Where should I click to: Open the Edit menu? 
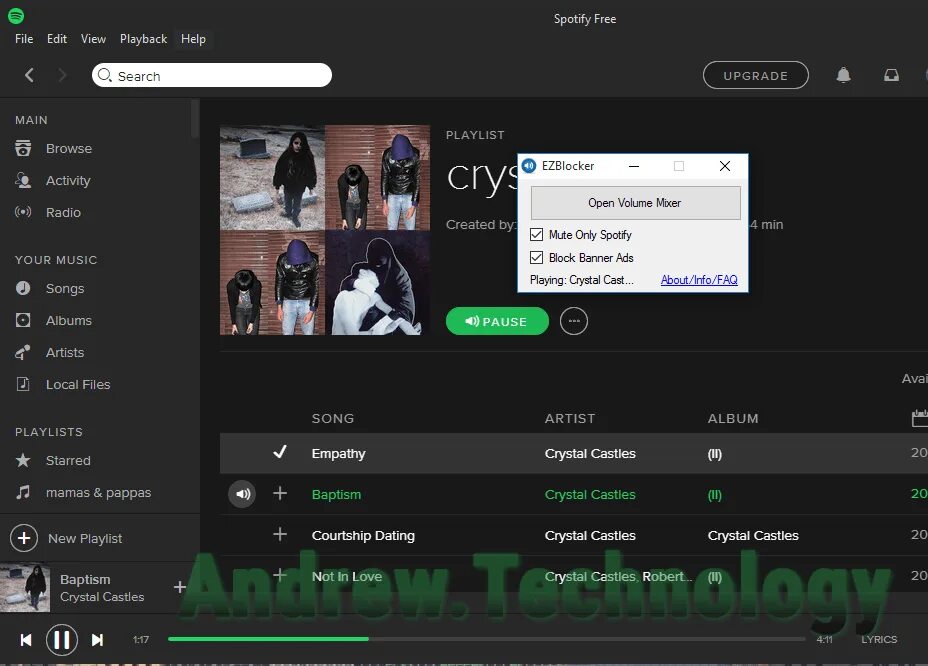[x=57, y=39]
